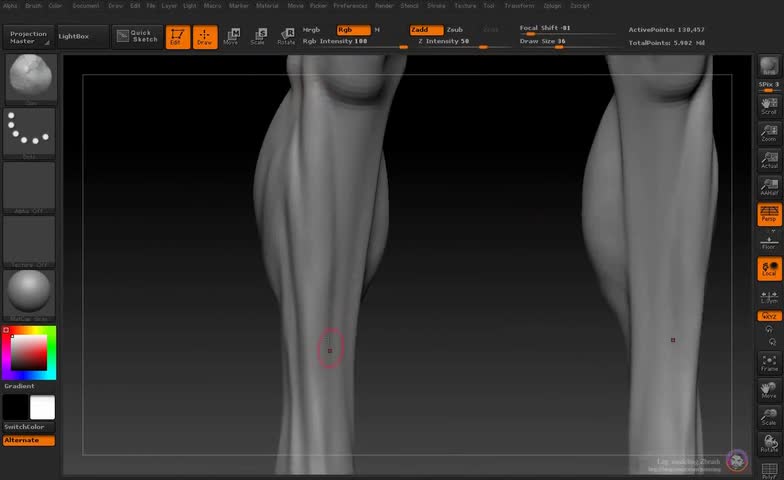Click the SwitchColor button
Viewport: 784px width, 480px height.
29,427
